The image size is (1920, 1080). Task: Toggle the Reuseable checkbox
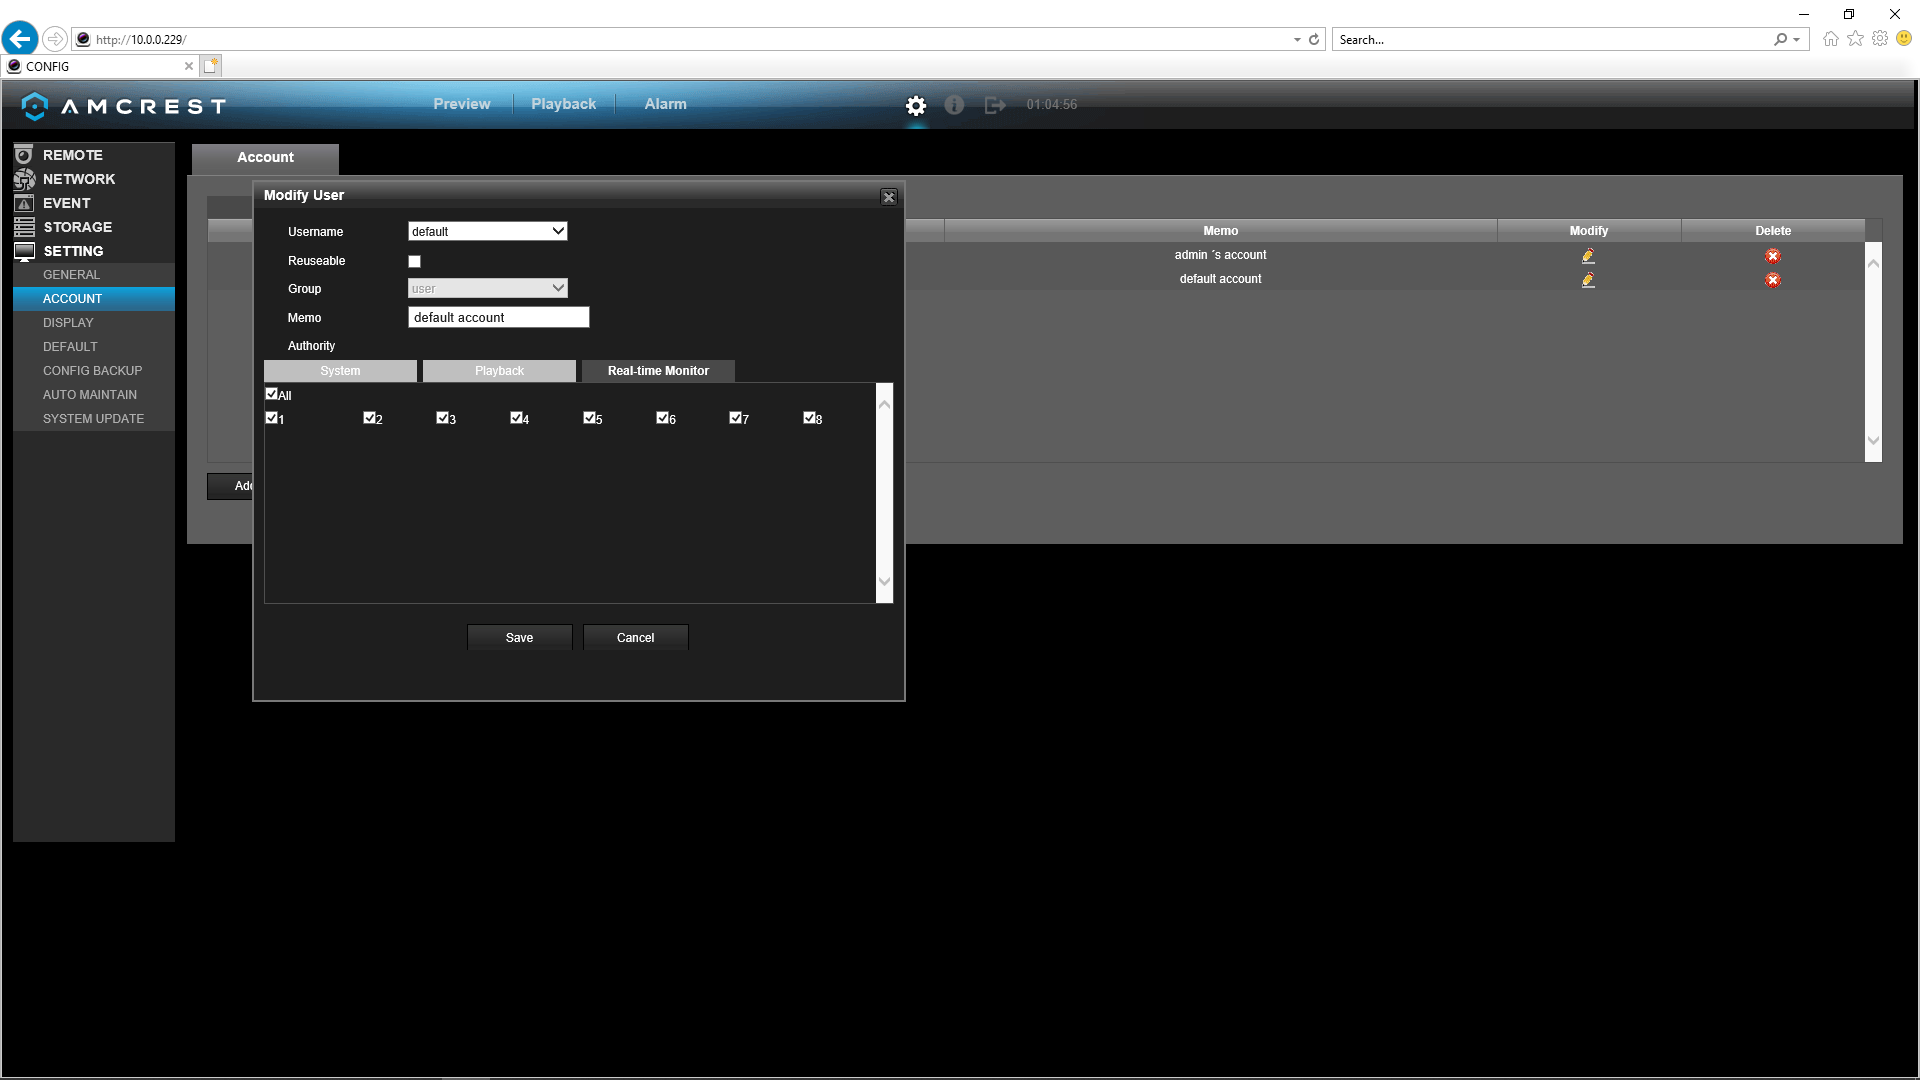(414, 262)
